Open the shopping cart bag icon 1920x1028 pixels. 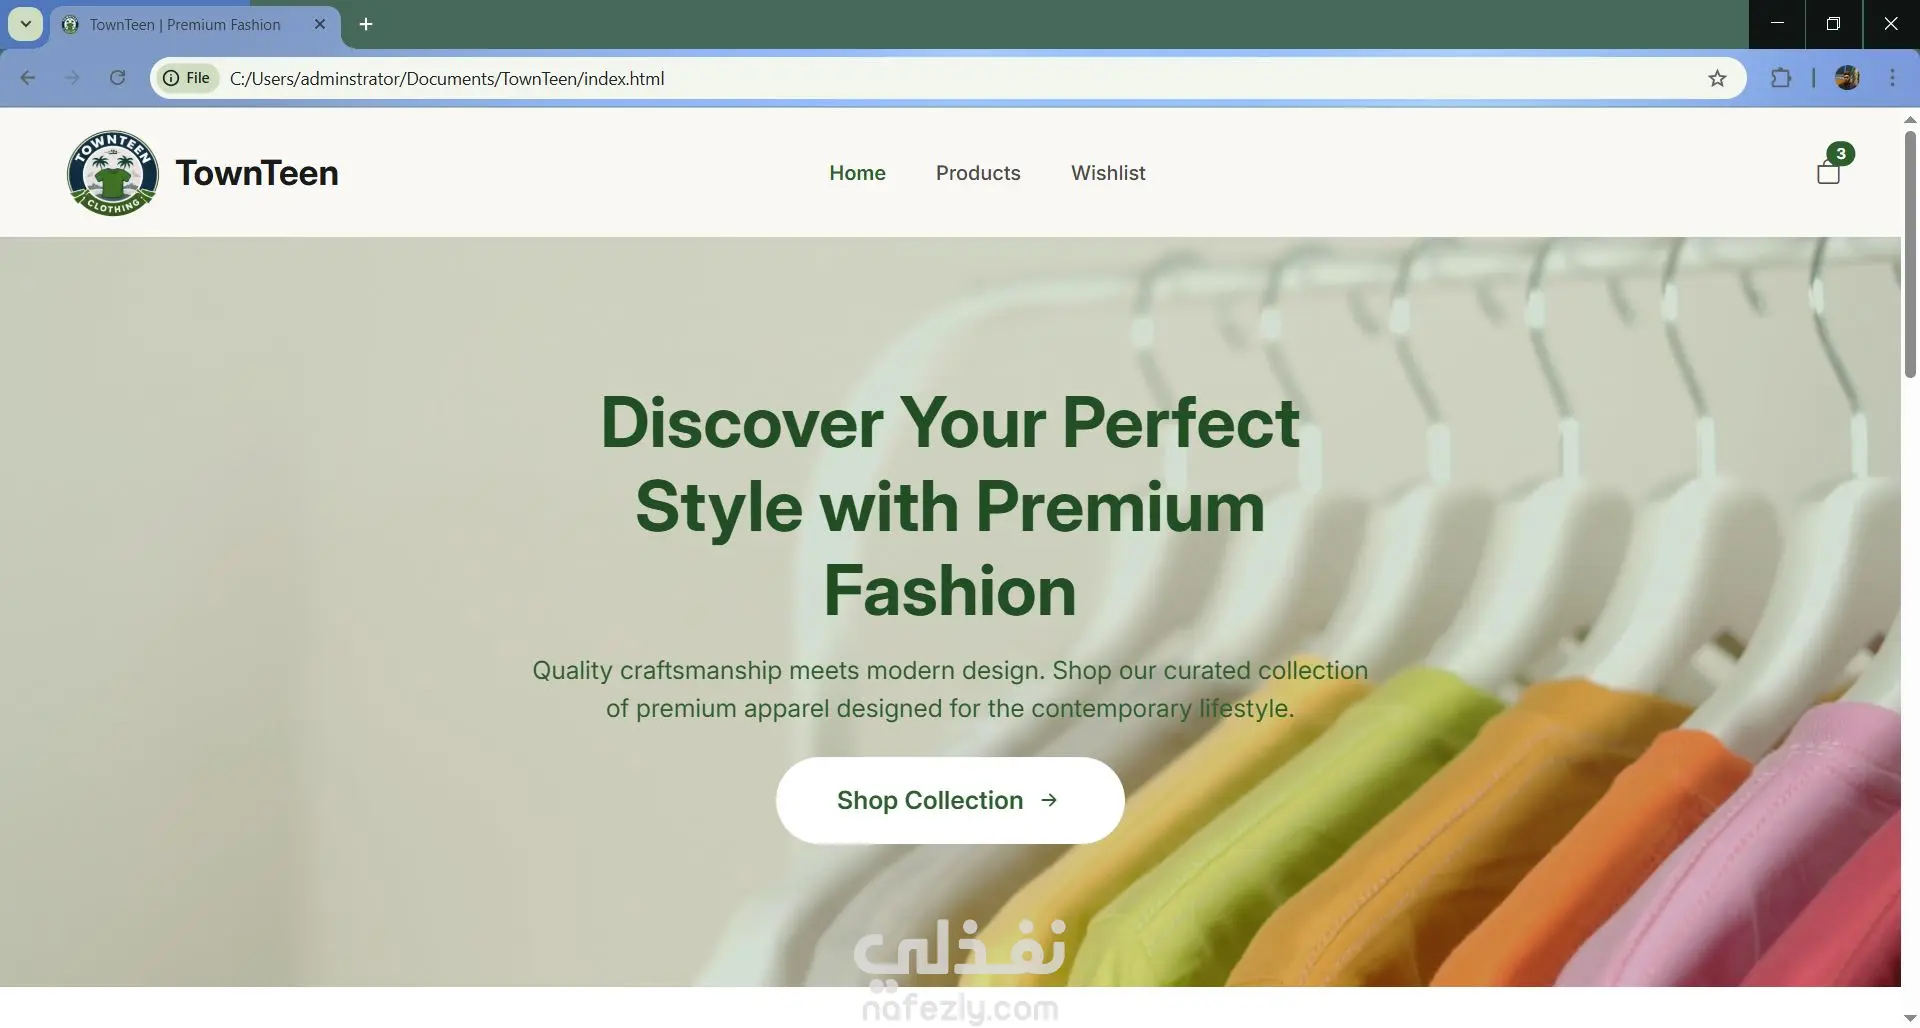tap(1828, 173)
